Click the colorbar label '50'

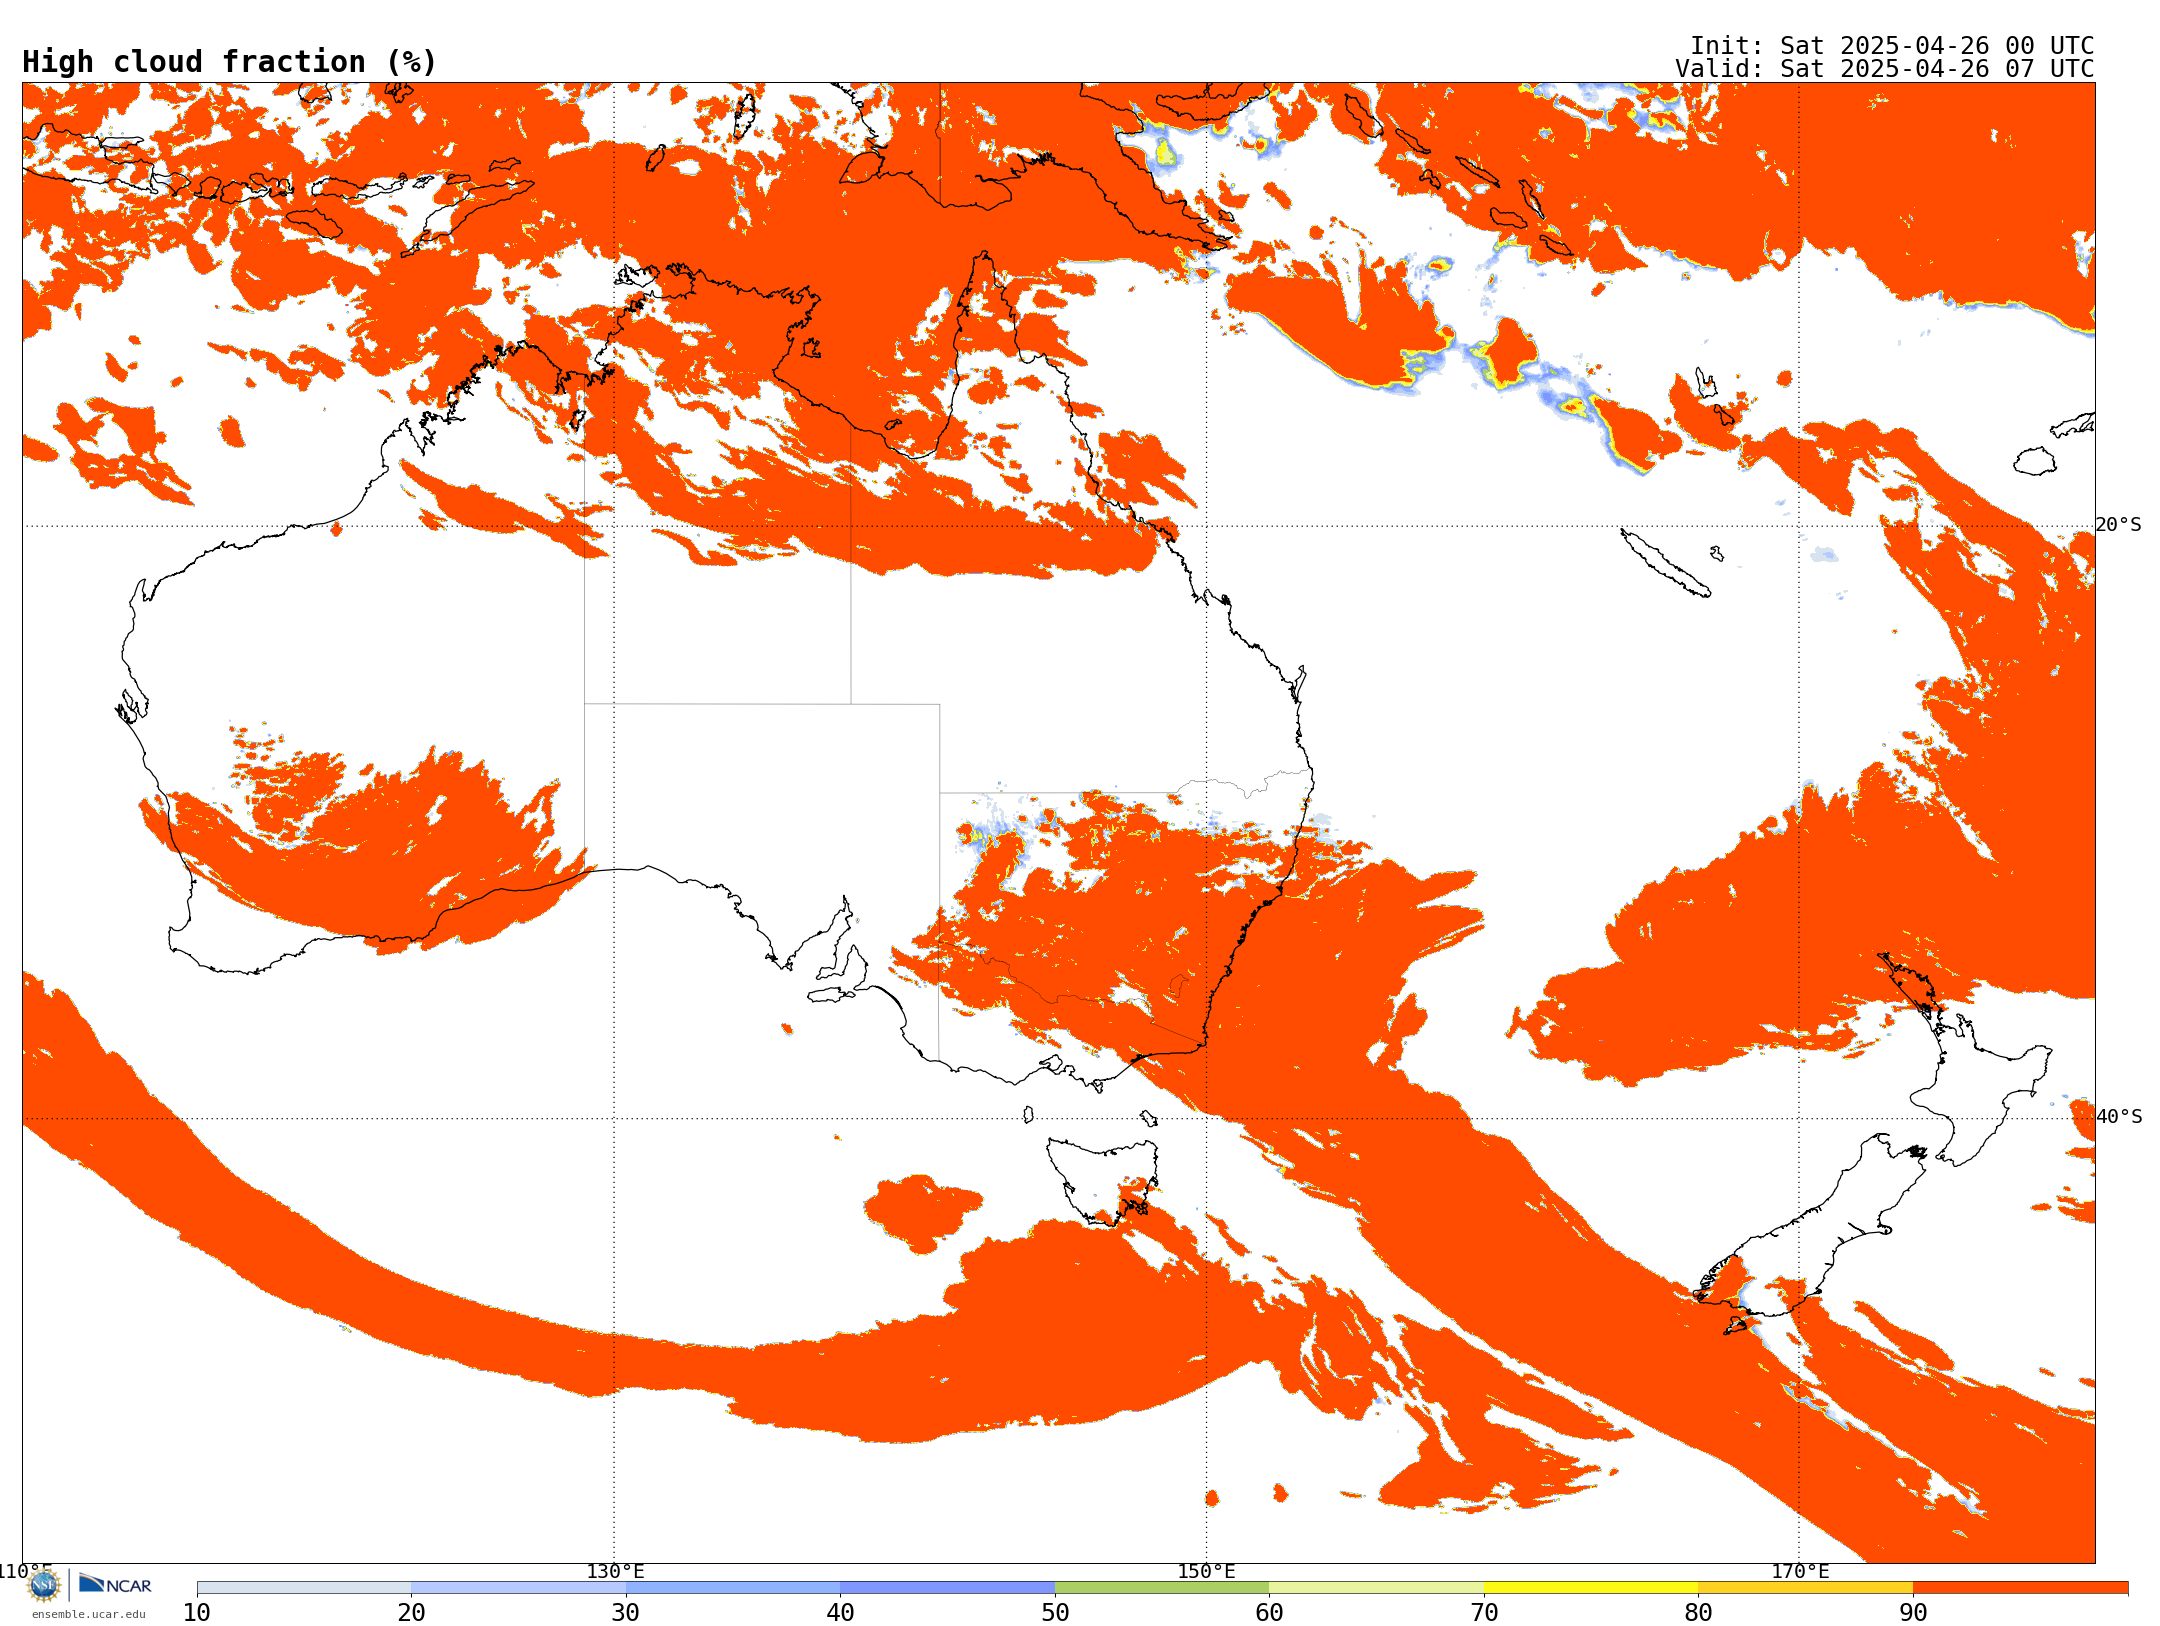click(1055, 1613)
